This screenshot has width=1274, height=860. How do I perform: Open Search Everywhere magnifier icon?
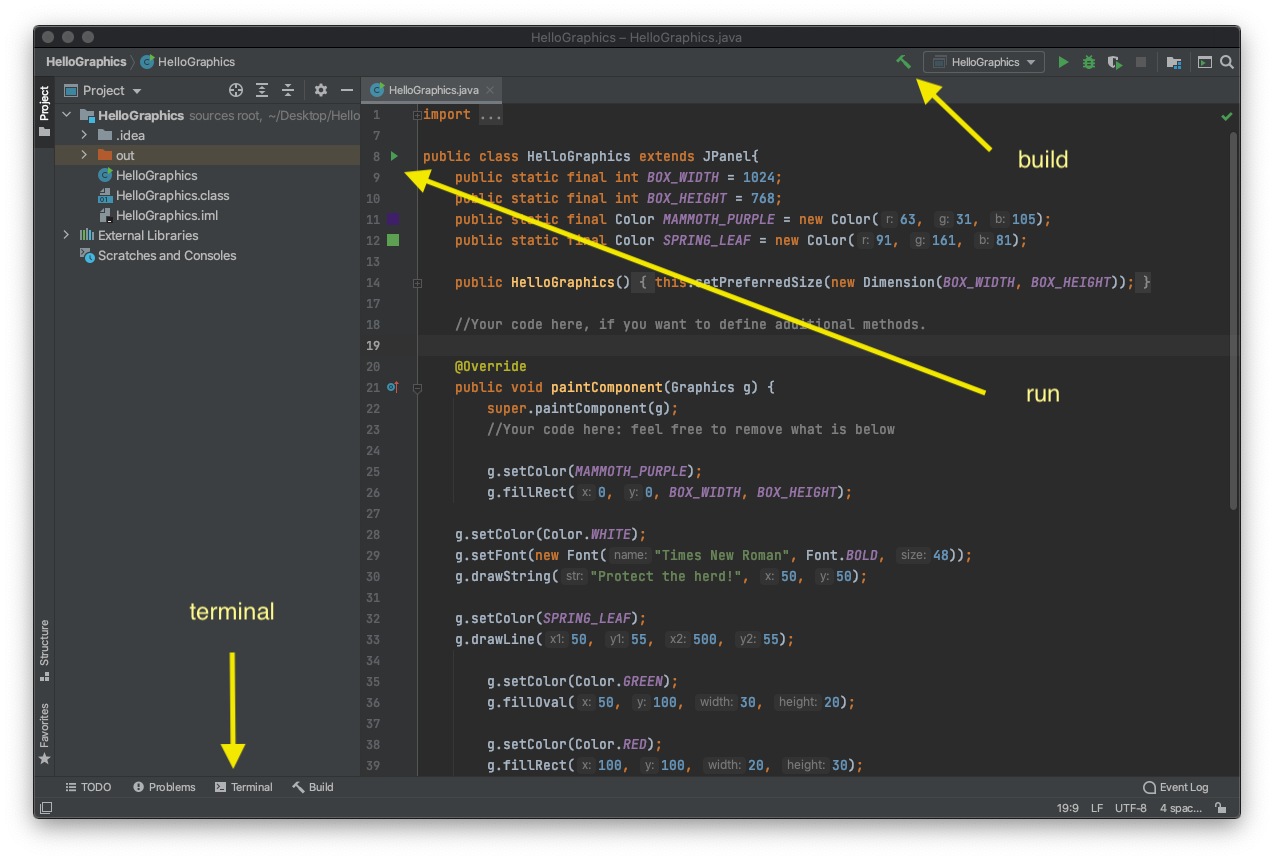1227,62
